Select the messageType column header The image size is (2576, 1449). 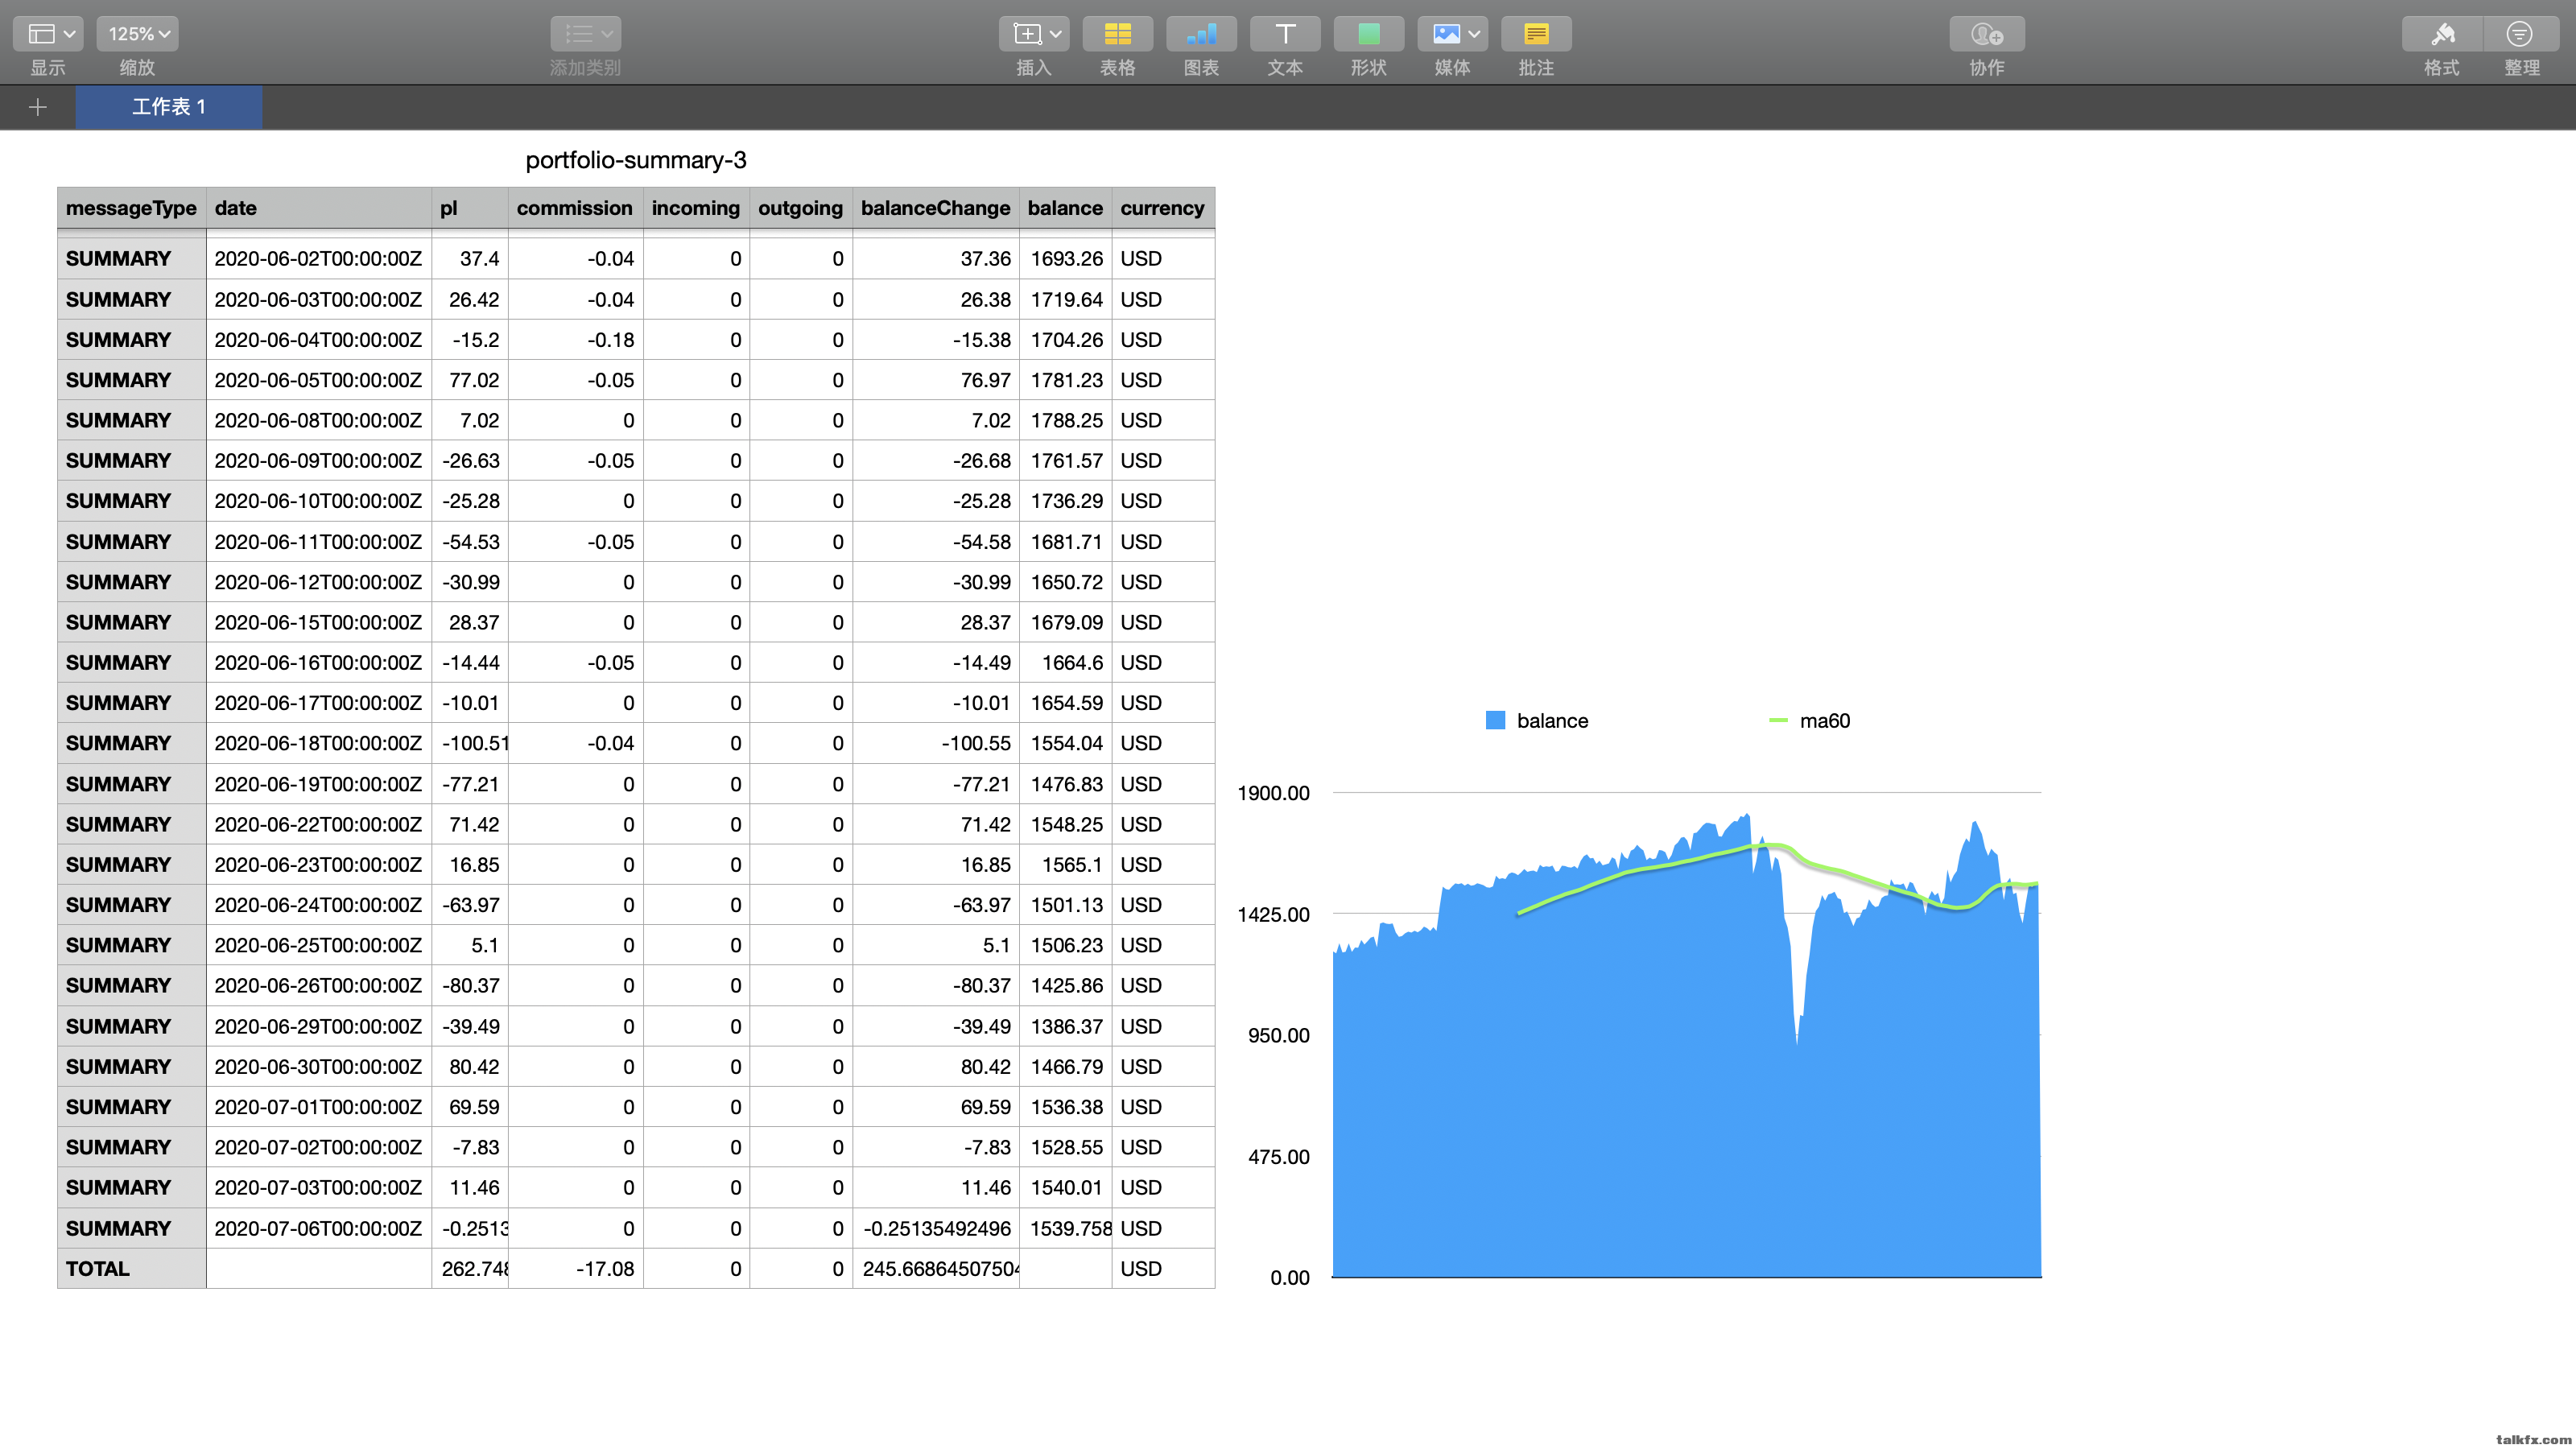(x=131, y=208)
